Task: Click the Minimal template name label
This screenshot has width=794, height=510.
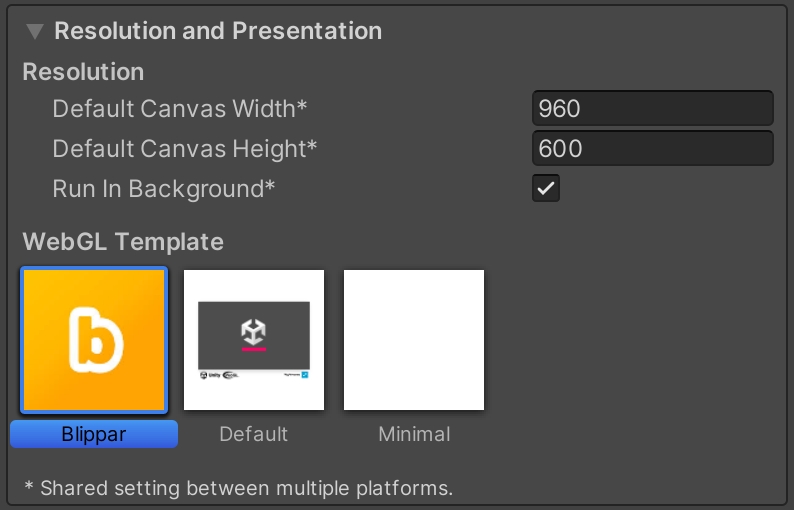Action: pyautogui.click(x=414, y=434)
